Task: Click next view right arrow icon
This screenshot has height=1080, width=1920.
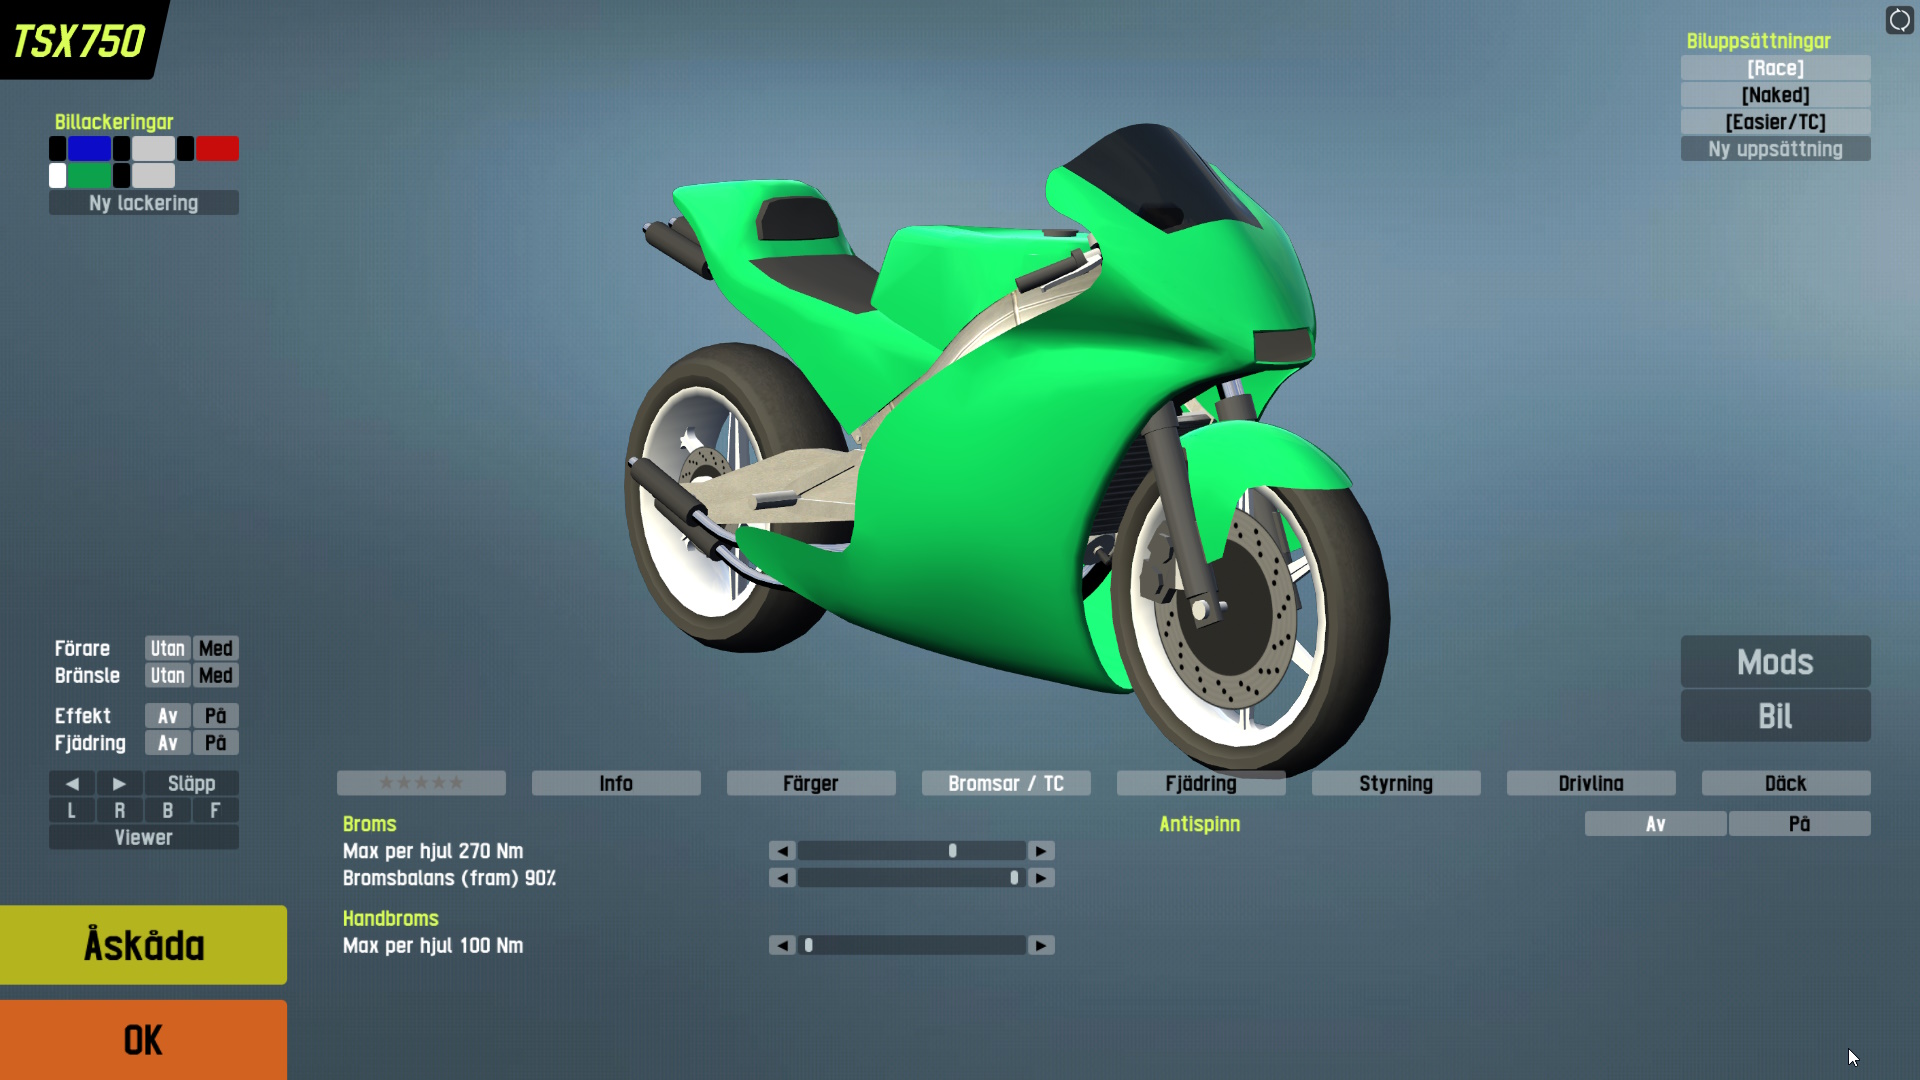Action: click(x=119, y=783)
